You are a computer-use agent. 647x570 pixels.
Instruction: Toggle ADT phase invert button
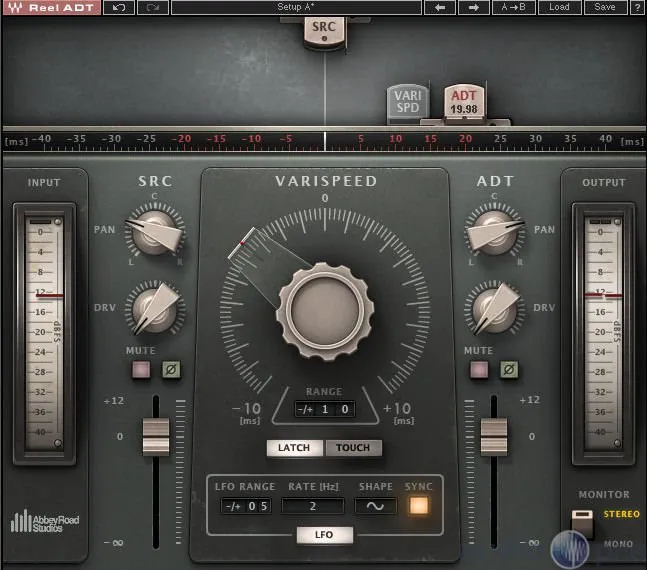tap(509, 369)
